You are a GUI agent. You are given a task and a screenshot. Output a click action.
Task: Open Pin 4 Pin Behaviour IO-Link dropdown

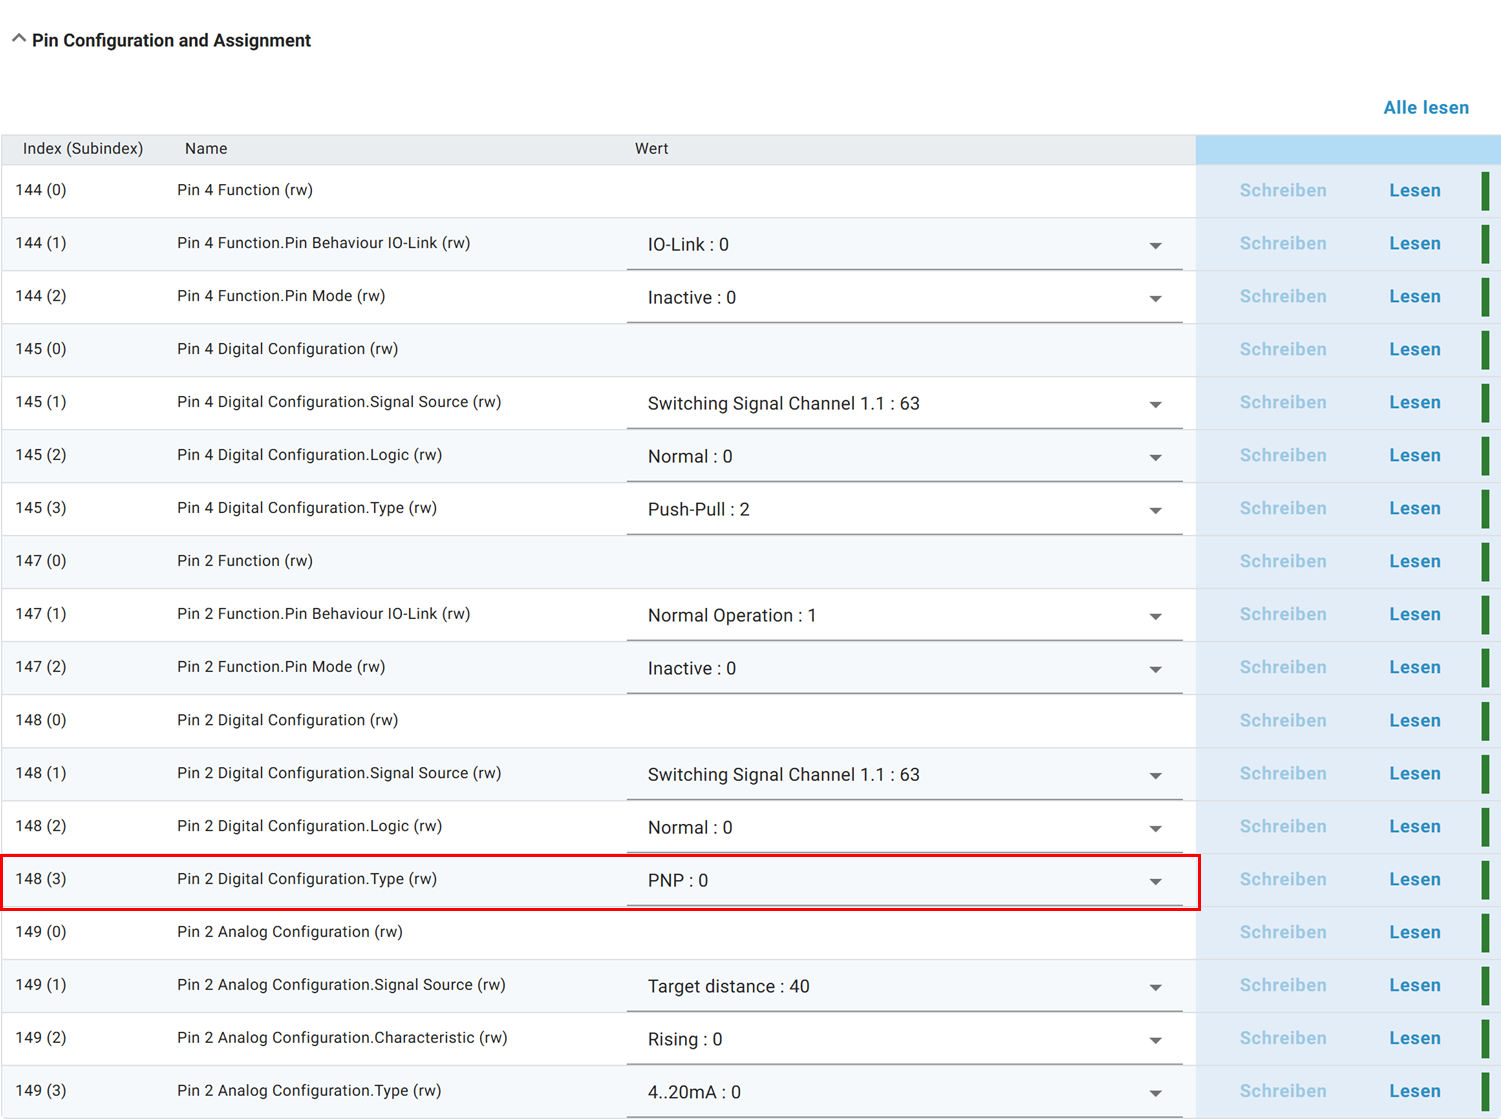pos(1155,245)
